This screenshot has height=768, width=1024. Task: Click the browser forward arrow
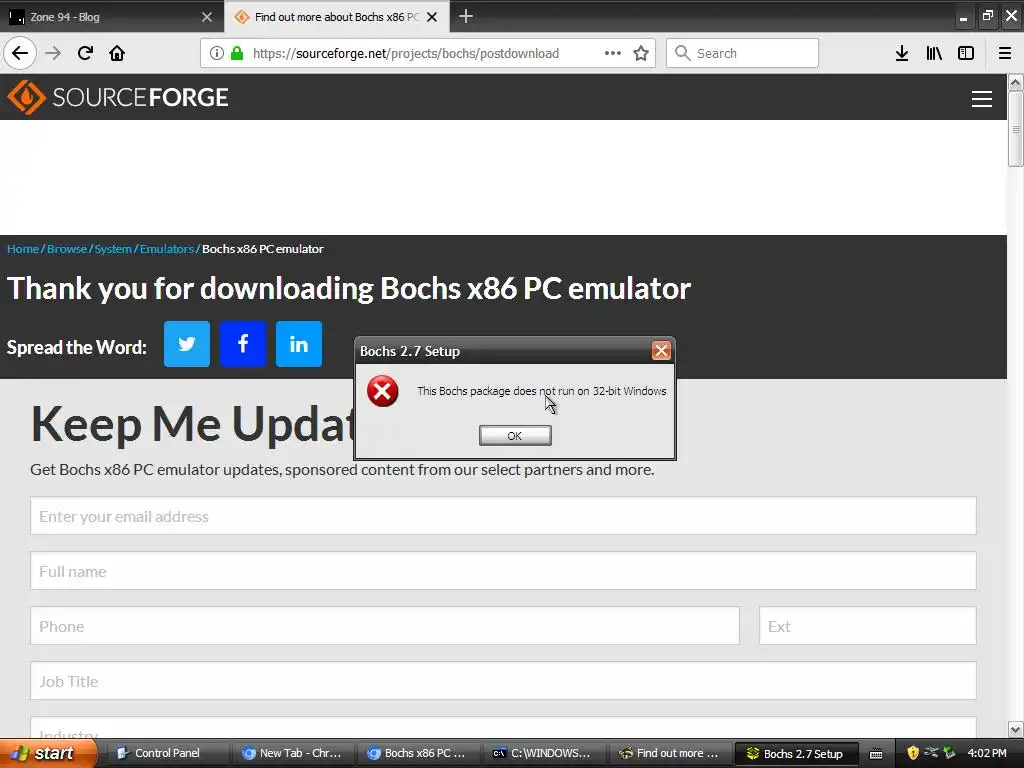tap(53, 53)
